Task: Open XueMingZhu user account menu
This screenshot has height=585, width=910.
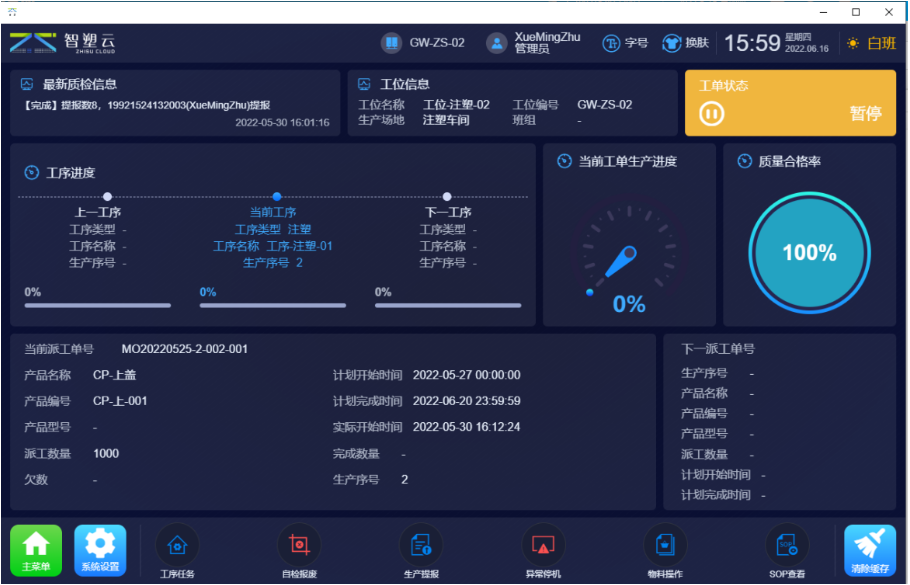Action: [x=534, y=43]
